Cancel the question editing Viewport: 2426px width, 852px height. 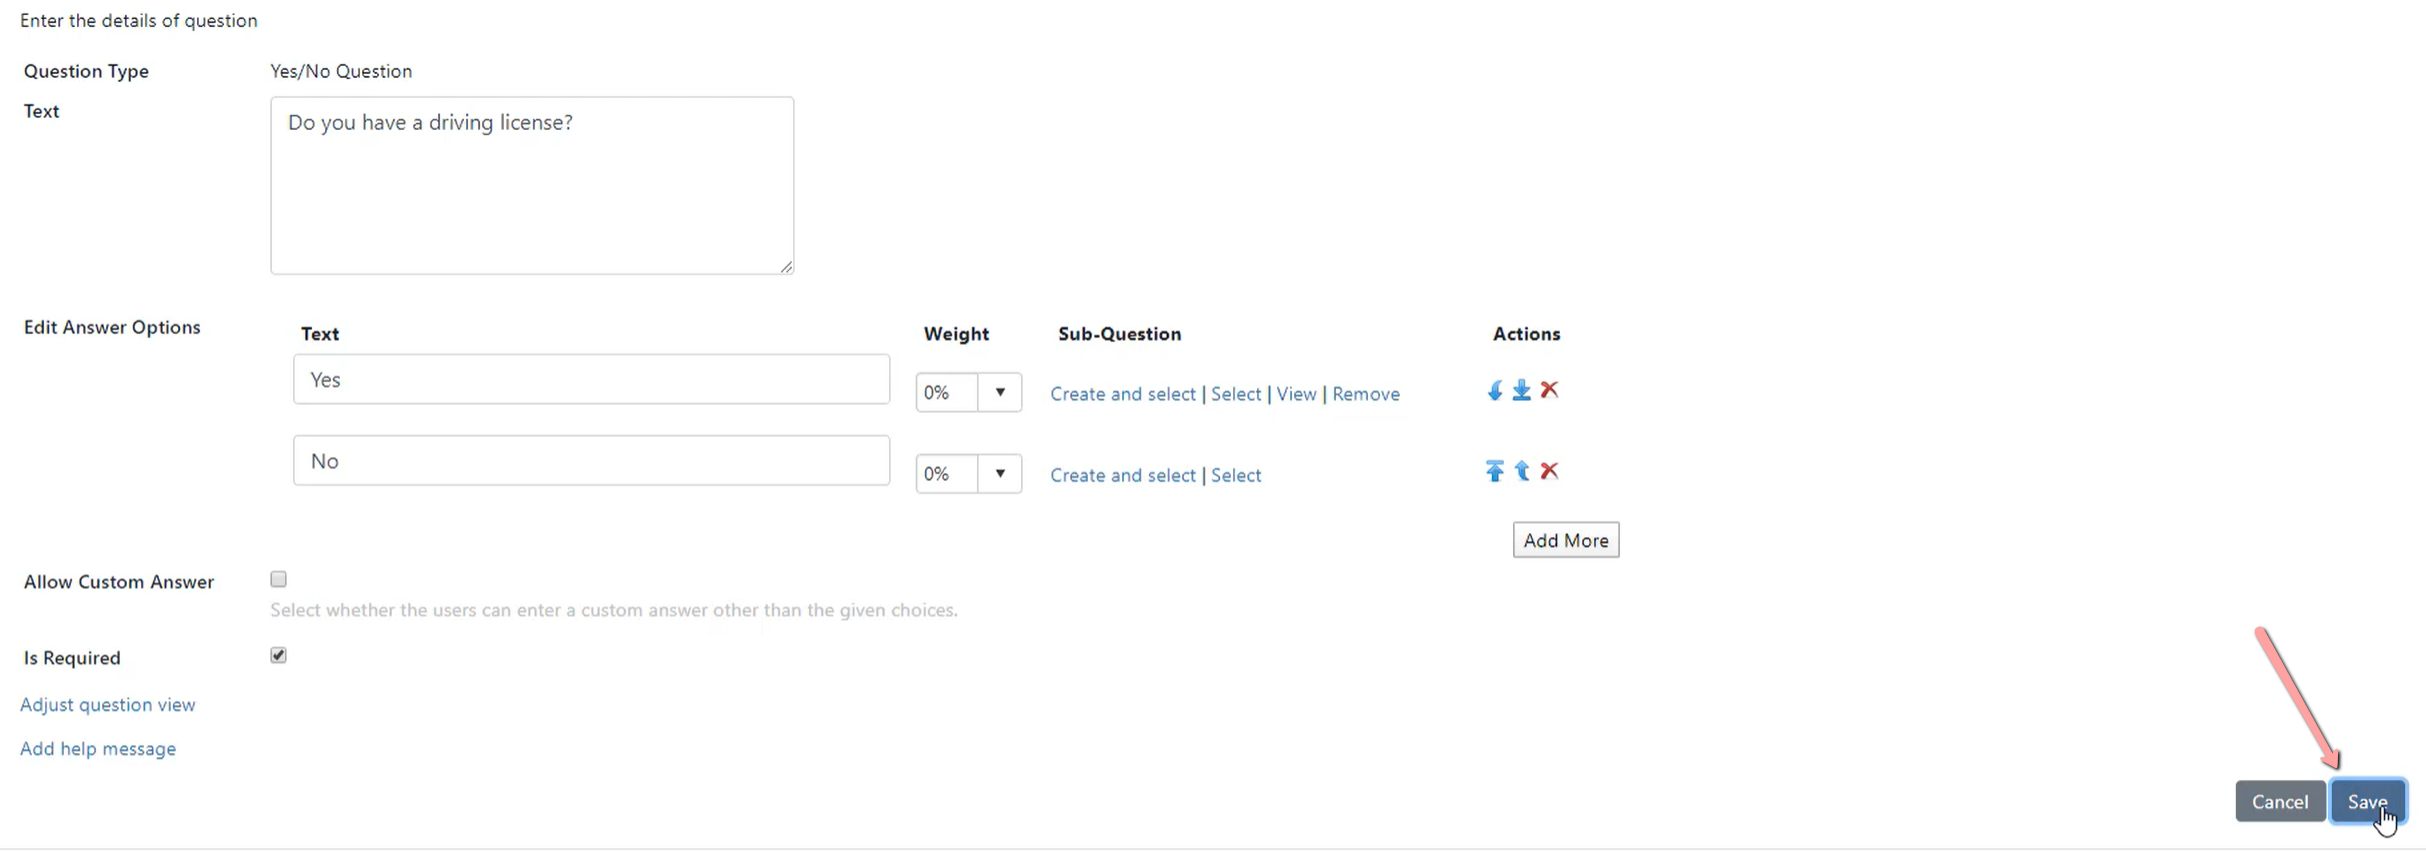[x=2279, y=802]
